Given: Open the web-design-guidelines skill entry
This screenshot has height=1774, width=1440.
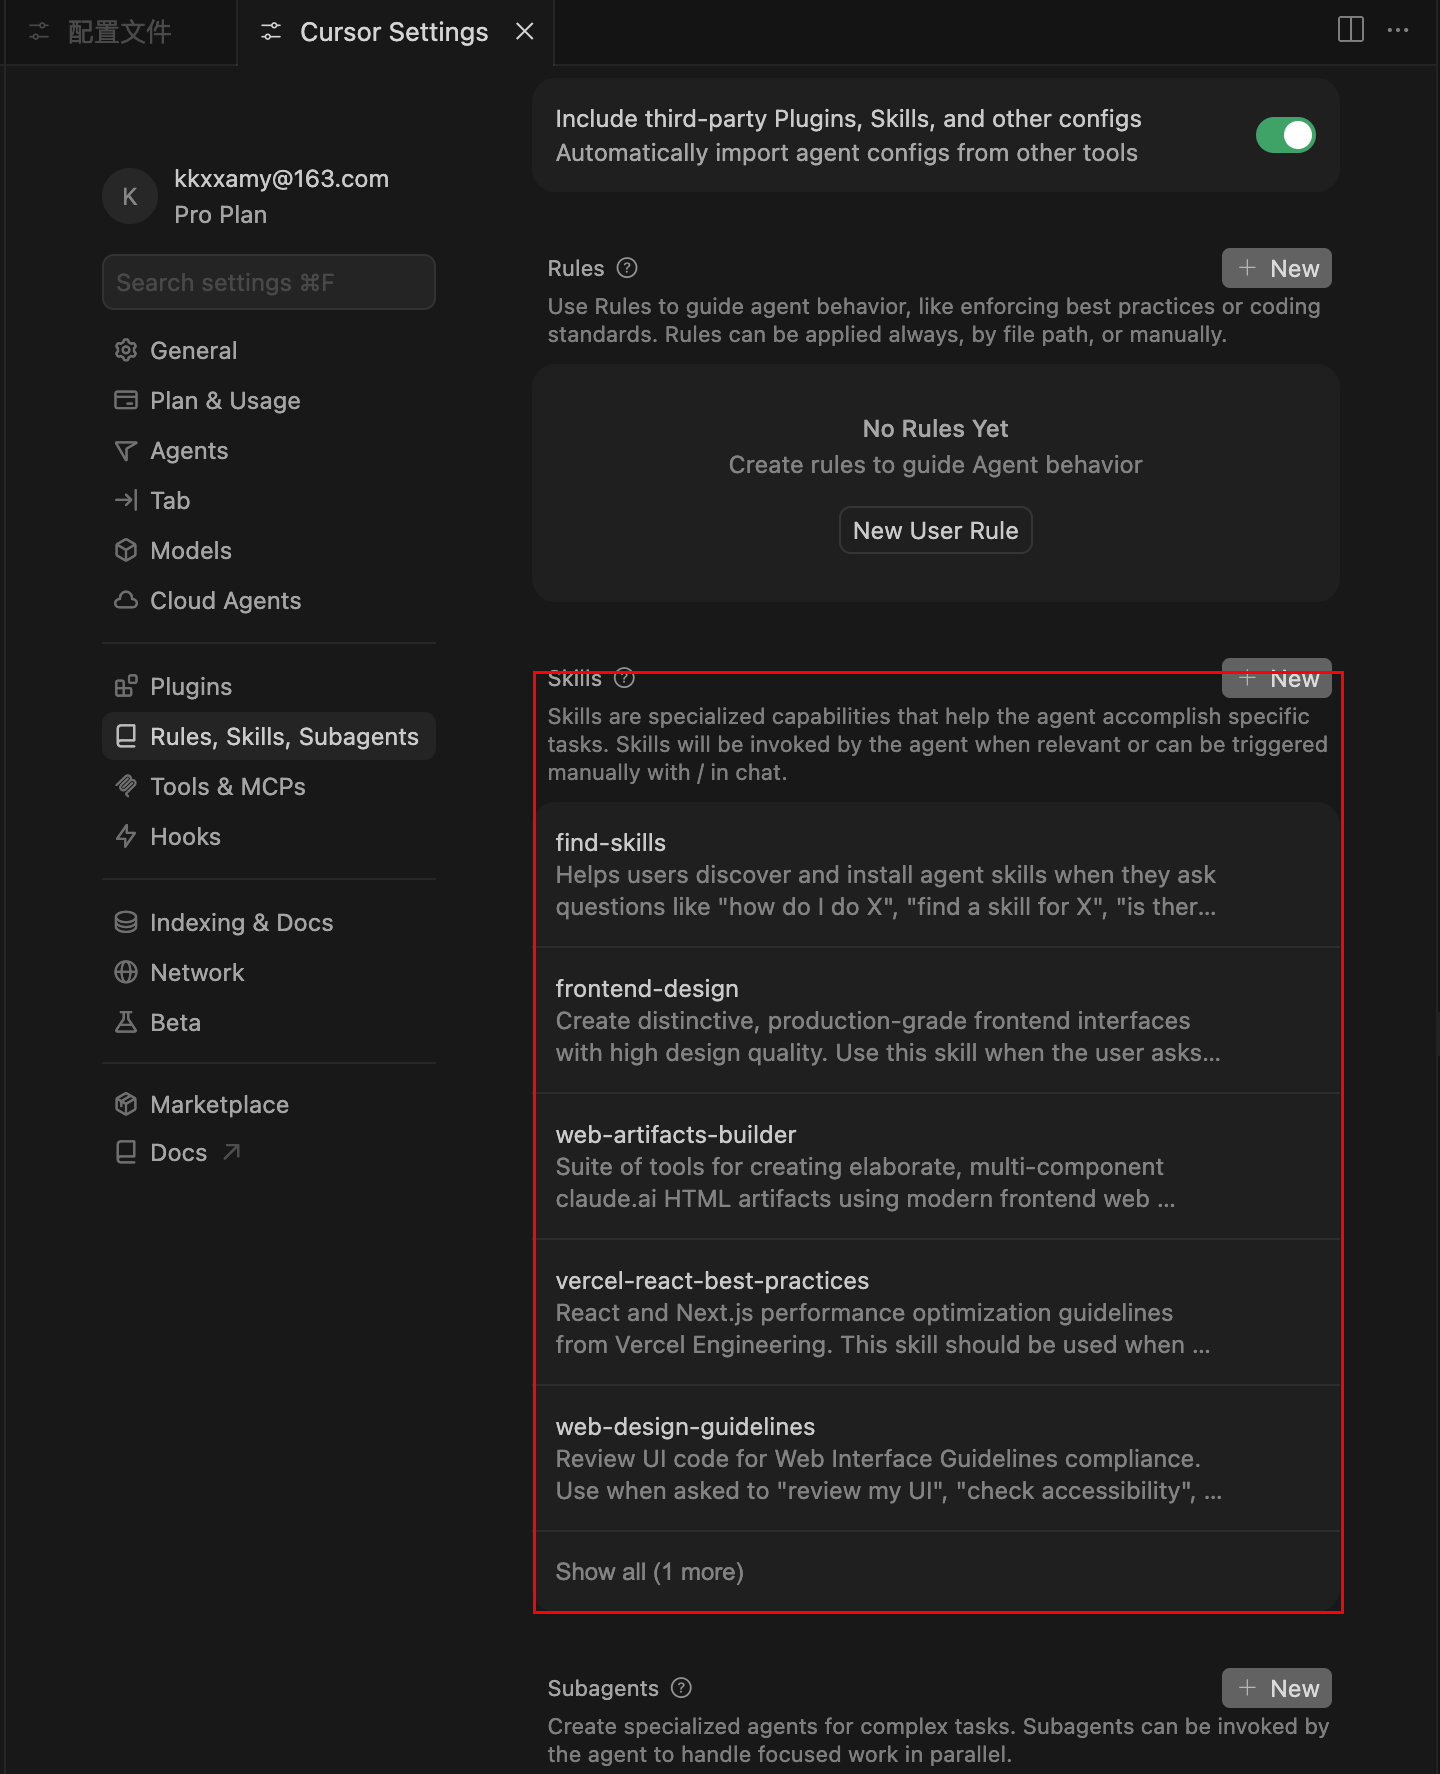Looking at the screenshot, I should (x=936, y=1459).
